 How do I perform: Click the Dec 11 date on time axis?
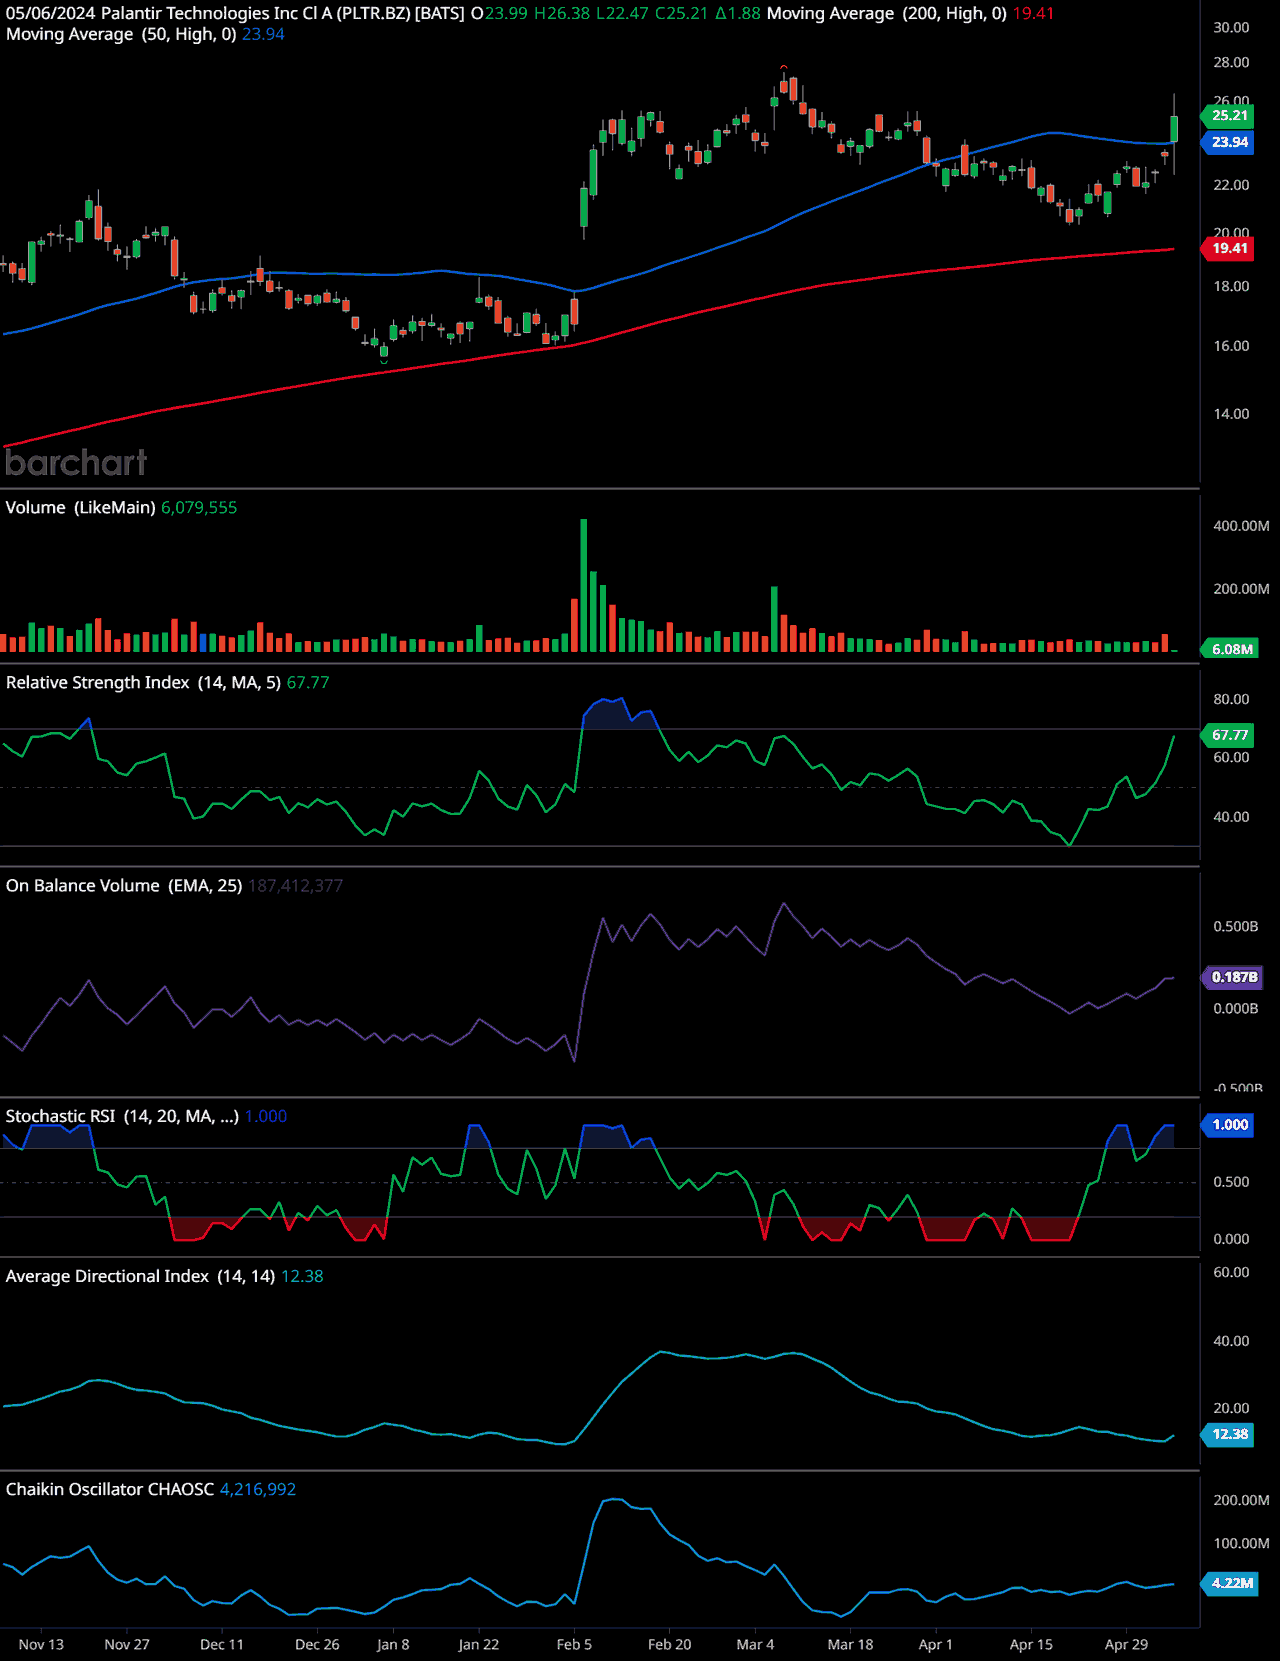click(x=222, y=1644)
